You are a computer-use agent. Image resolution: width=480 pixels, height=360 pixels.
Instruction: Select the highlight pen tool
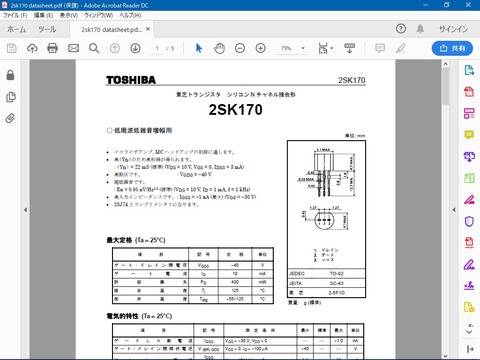(401, 48)
